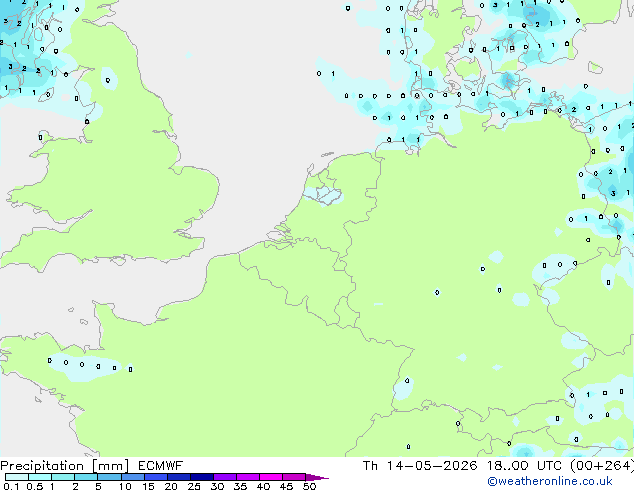Screen dimensions: 634x490
Task: Click the legend label "40"
Action: pos(263,486)
